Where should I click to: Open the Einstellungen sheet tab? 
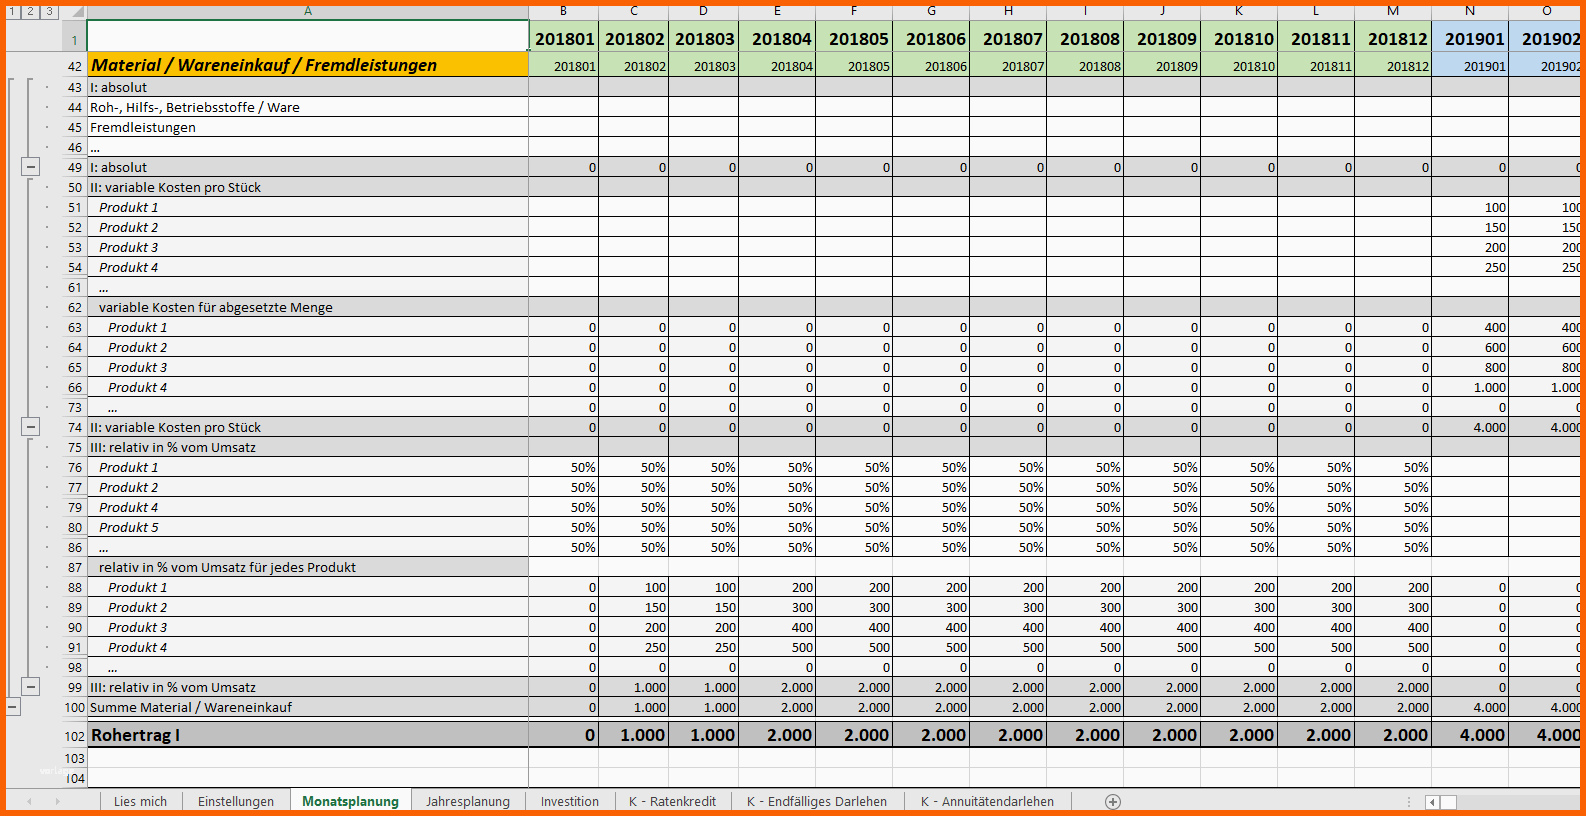click(x=235, y=801)
